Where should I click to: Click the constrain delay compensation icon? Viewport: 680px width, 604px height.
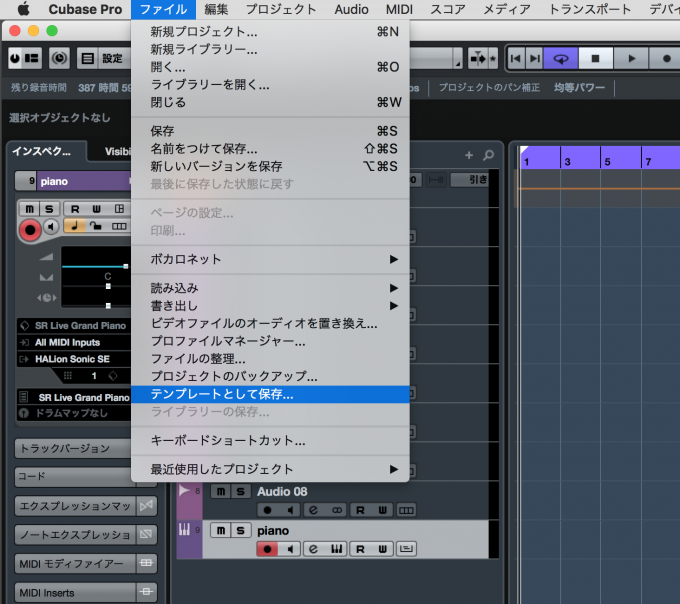[59, 58]
